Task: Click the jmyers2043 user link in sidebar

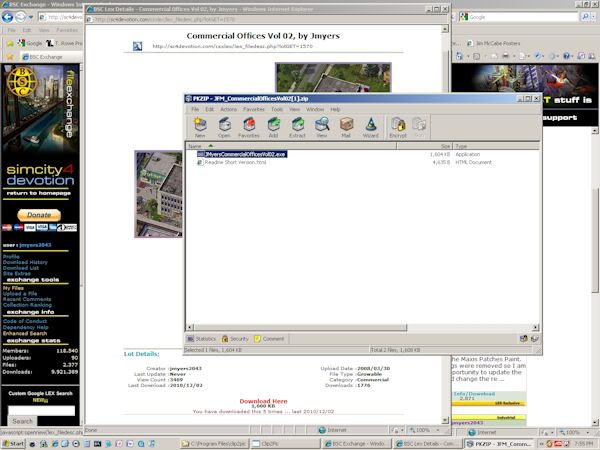Action: click(x=35, y=245)
